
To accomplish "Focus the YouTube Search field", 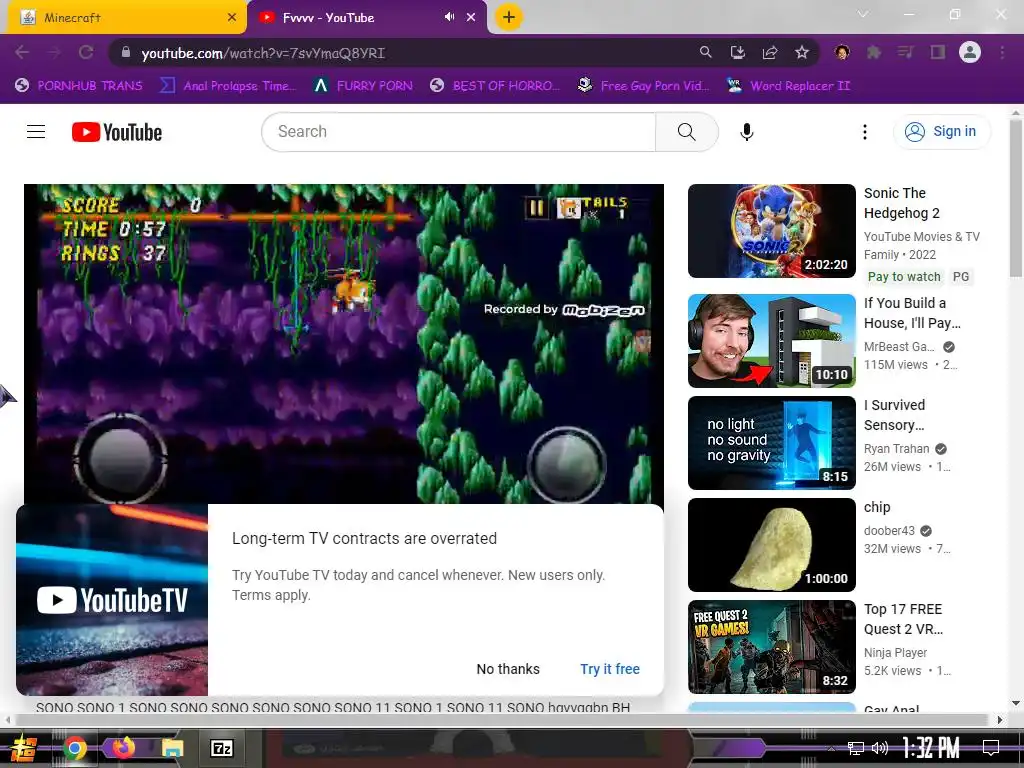I will (x=458, y=132).
